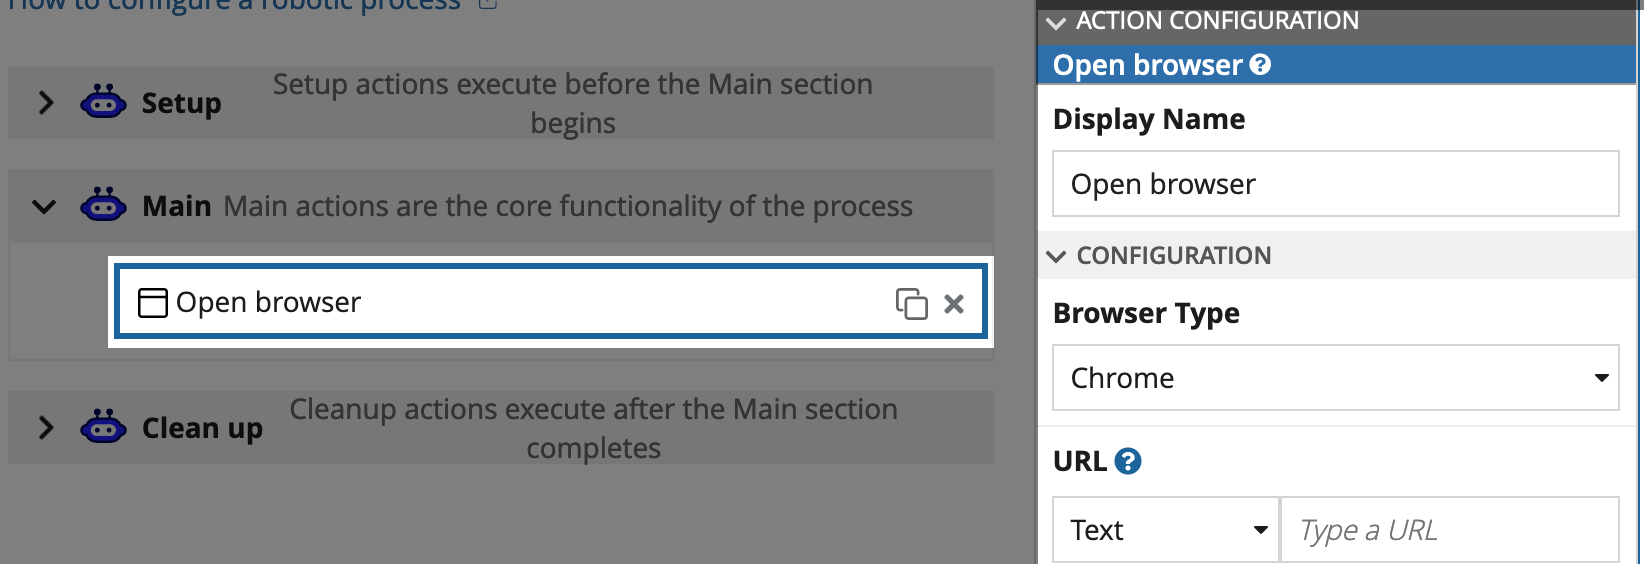Screen dimensions: 1644x564
Task: Click the Setup section robot icon
Action: click(103, 102)
